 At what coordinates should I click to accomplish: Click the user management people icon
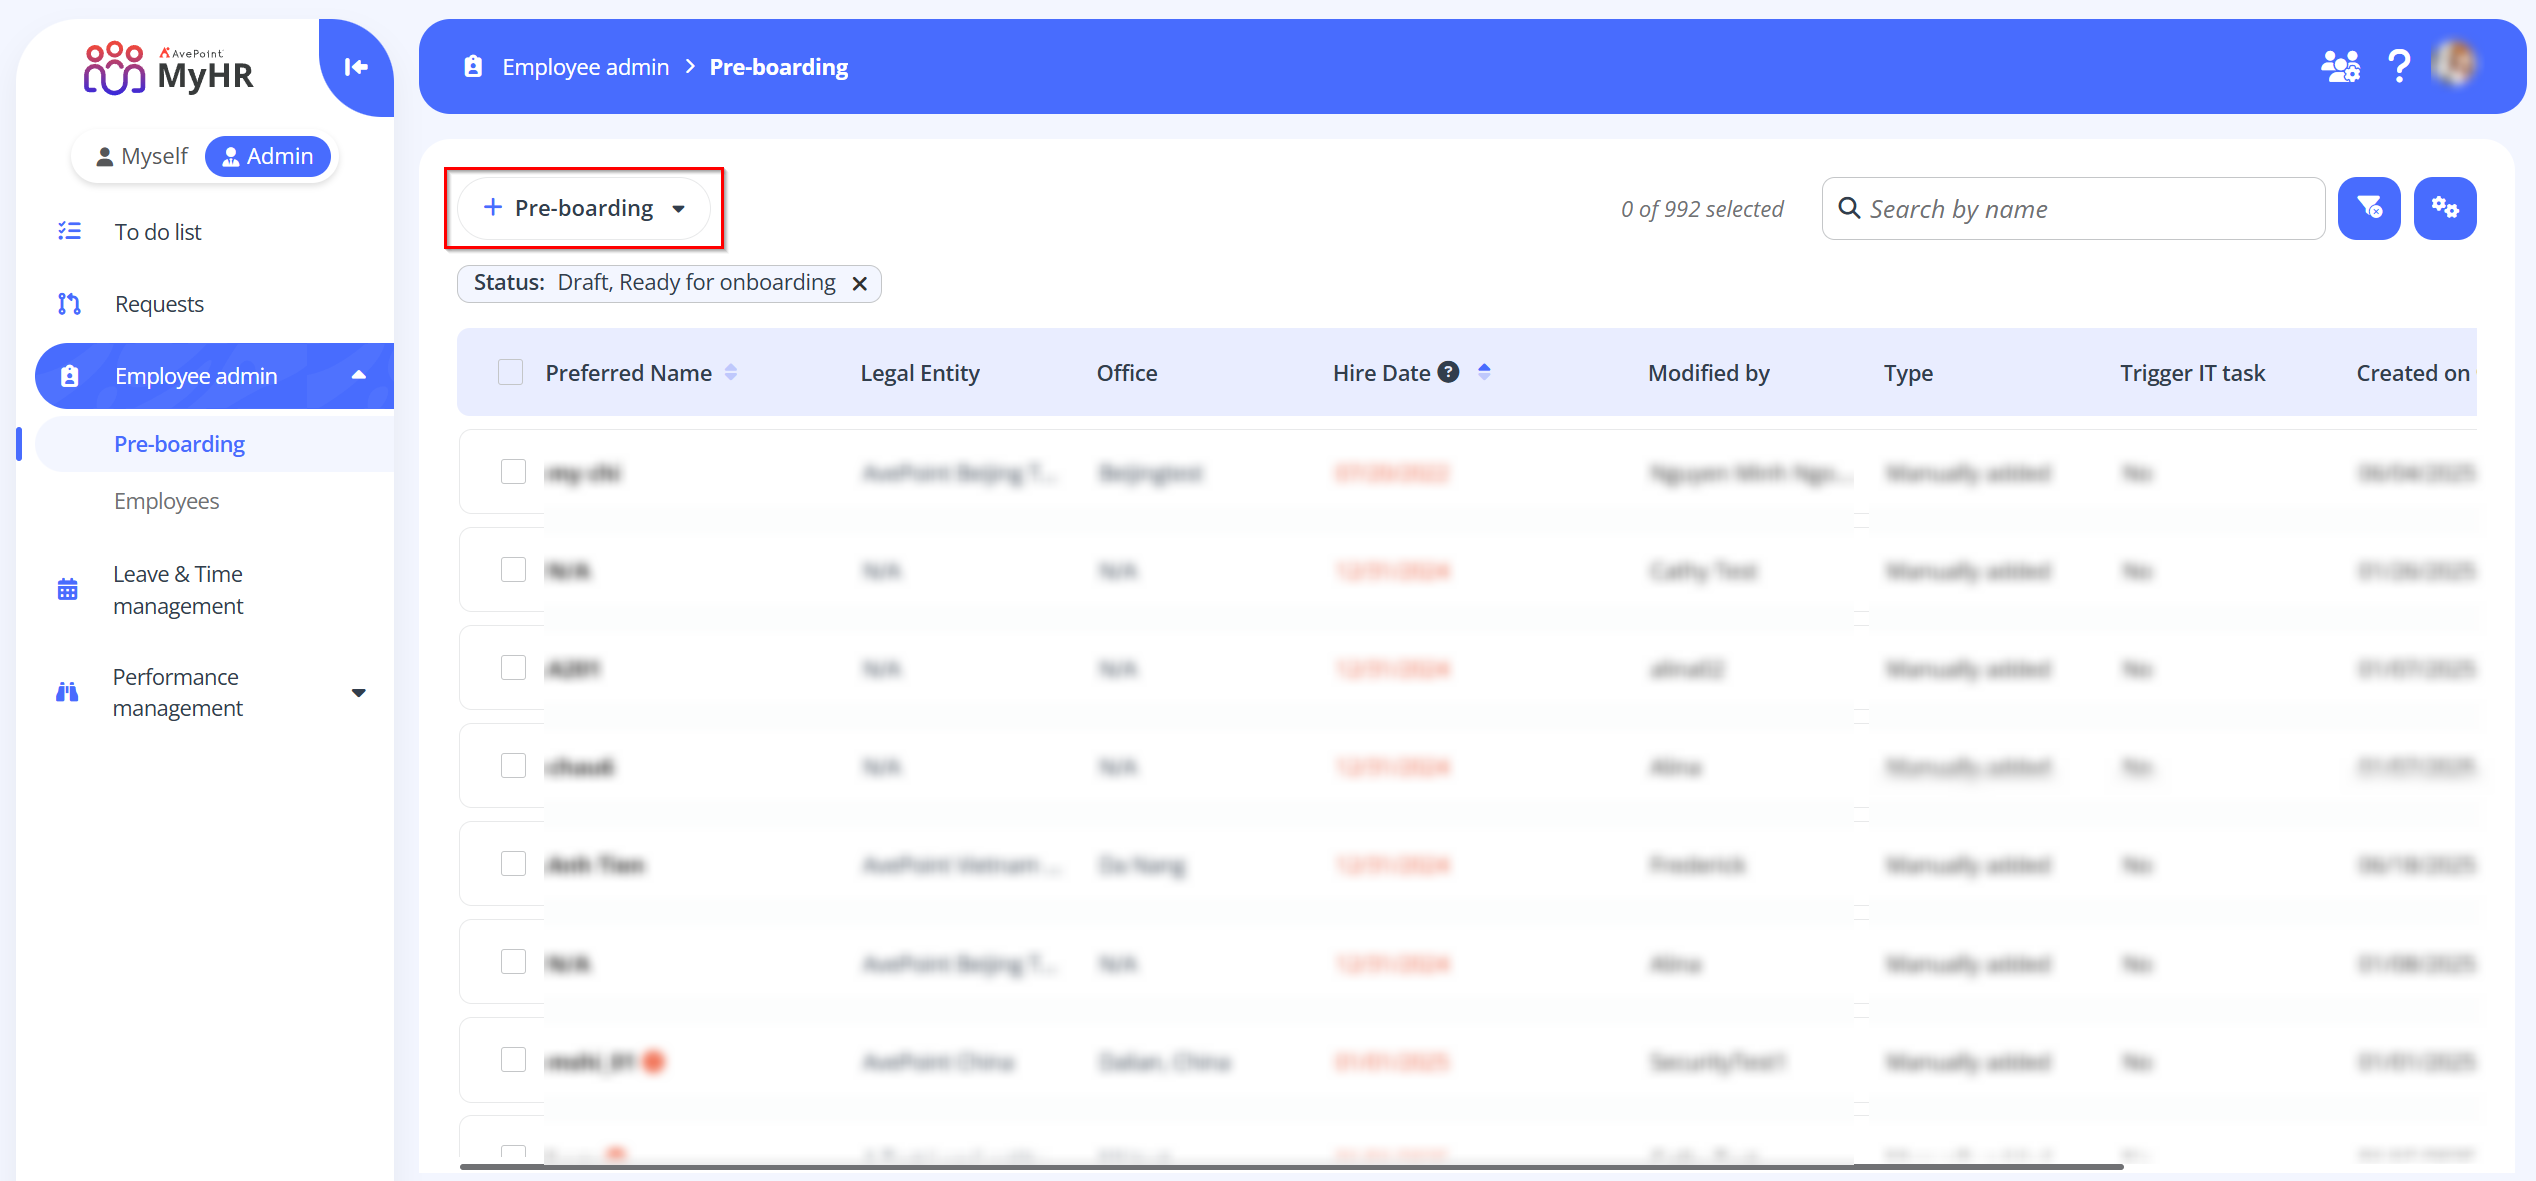(2340, 67)
